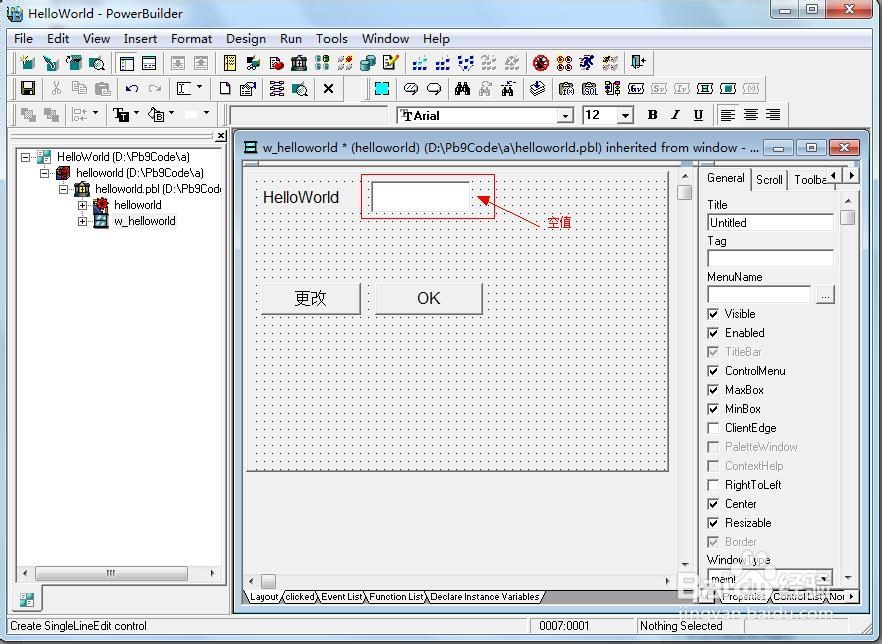Click the Incremental Build icon in PowerBar

[420, 62]
